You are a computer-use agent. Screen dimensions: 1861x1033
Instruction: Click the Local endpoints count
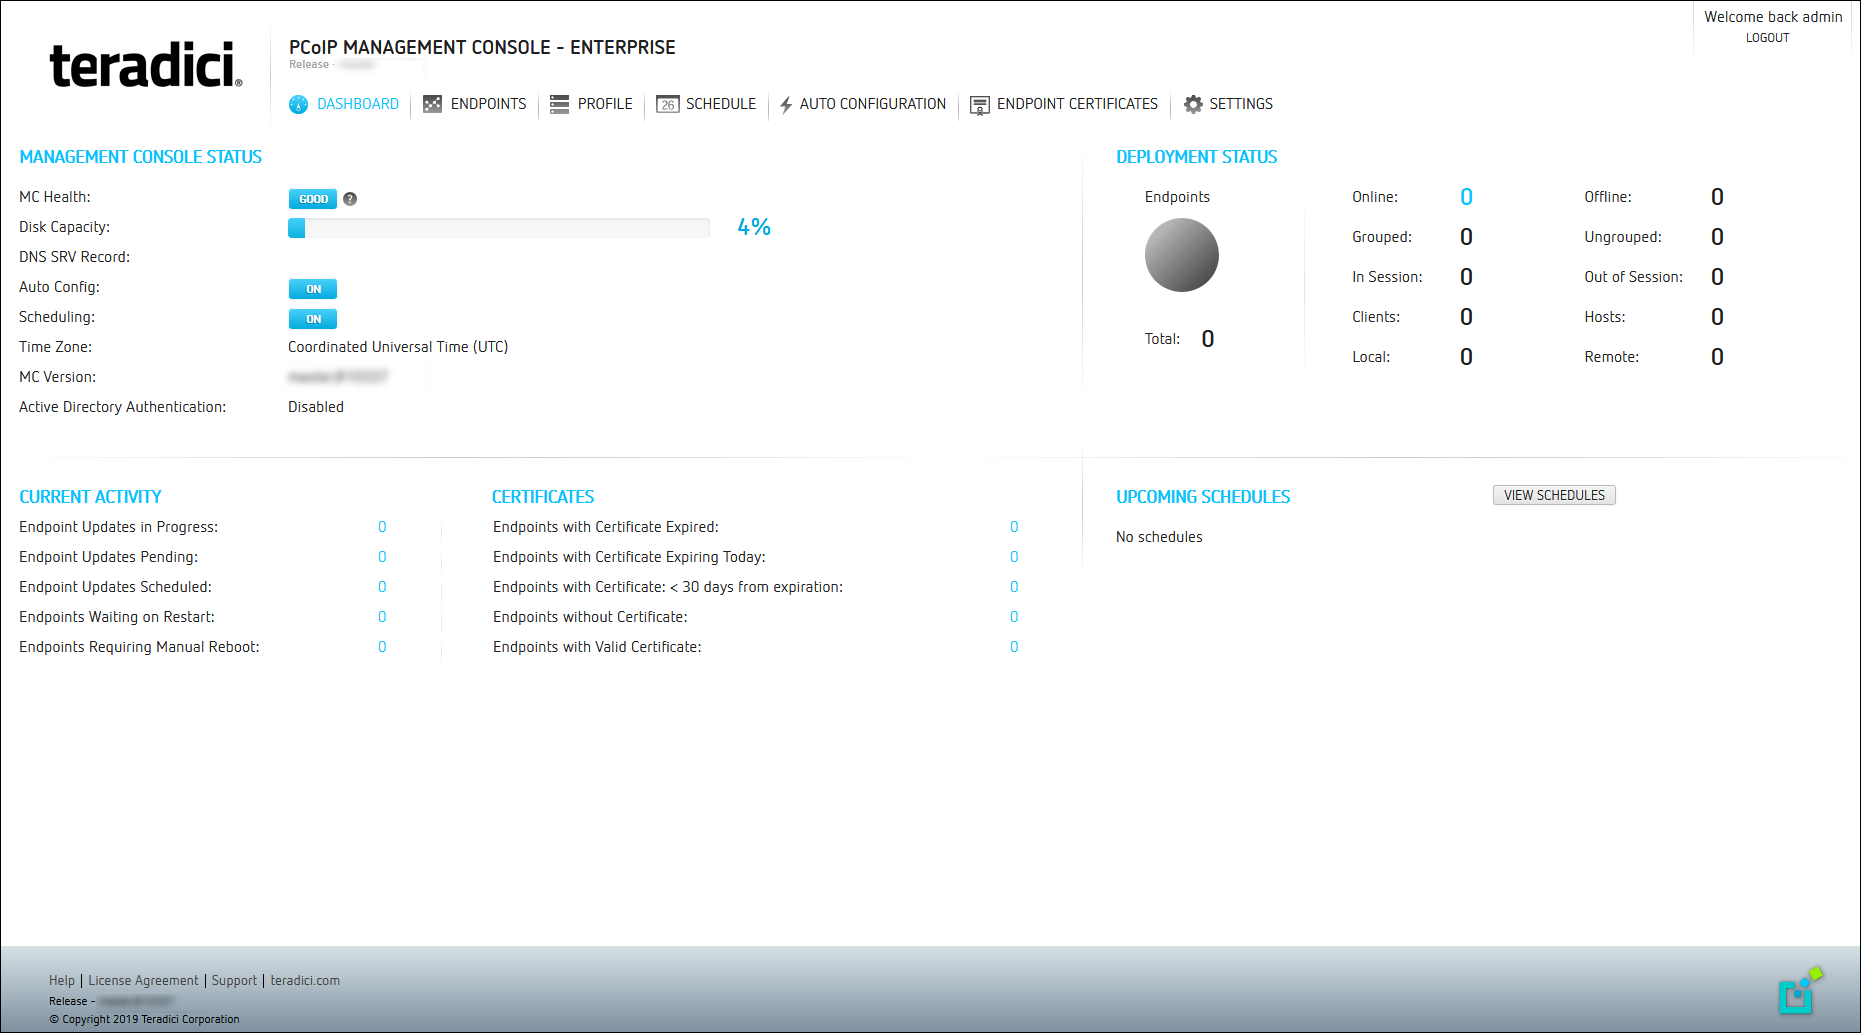click(1466, 357)
